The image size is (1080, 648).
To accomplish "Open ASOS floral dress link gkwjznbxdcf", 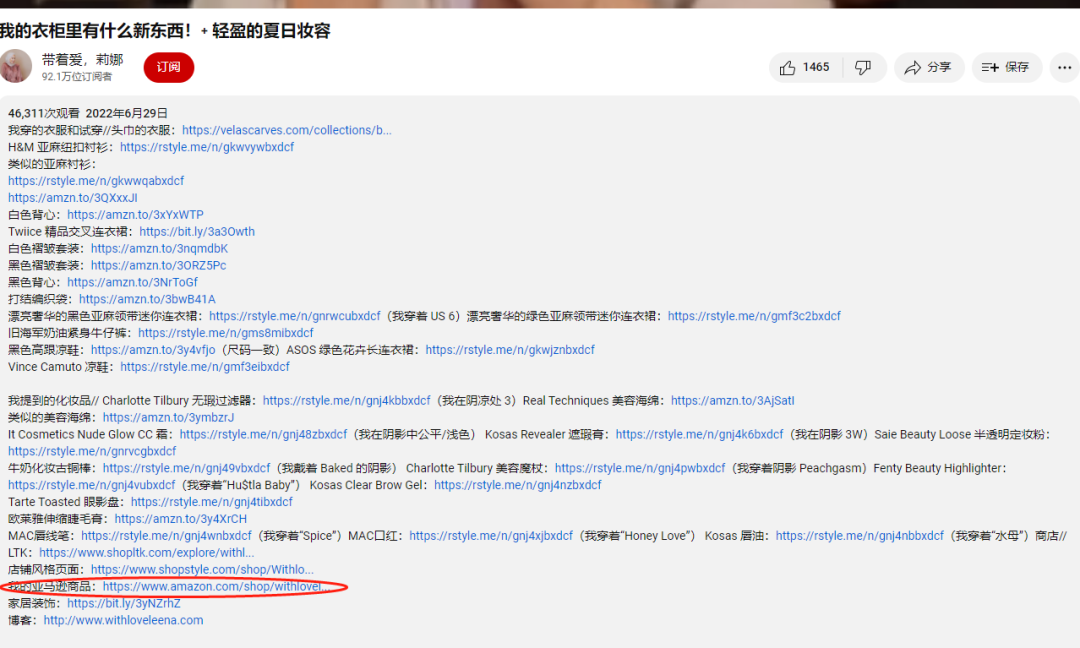I will (510, 349).
